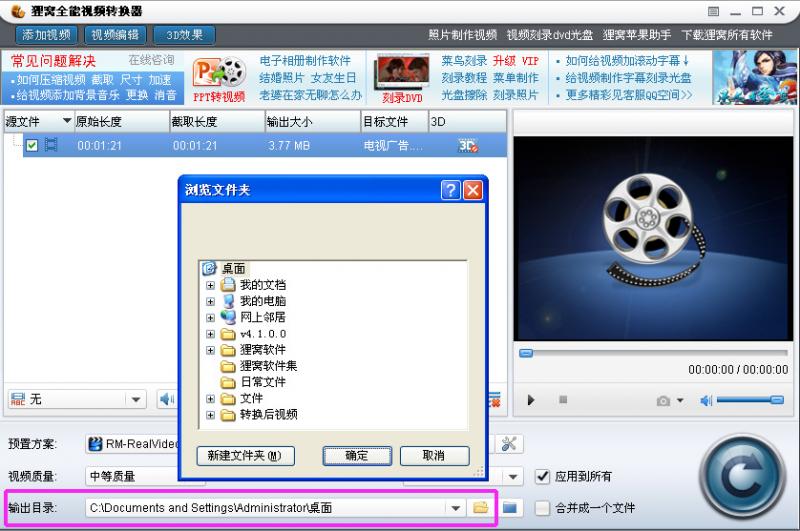Click the 3D effect icon in file row
Image resolution: width=800 pixels, height=531 pixels.
pyautogui.click(x=467, y=146)
